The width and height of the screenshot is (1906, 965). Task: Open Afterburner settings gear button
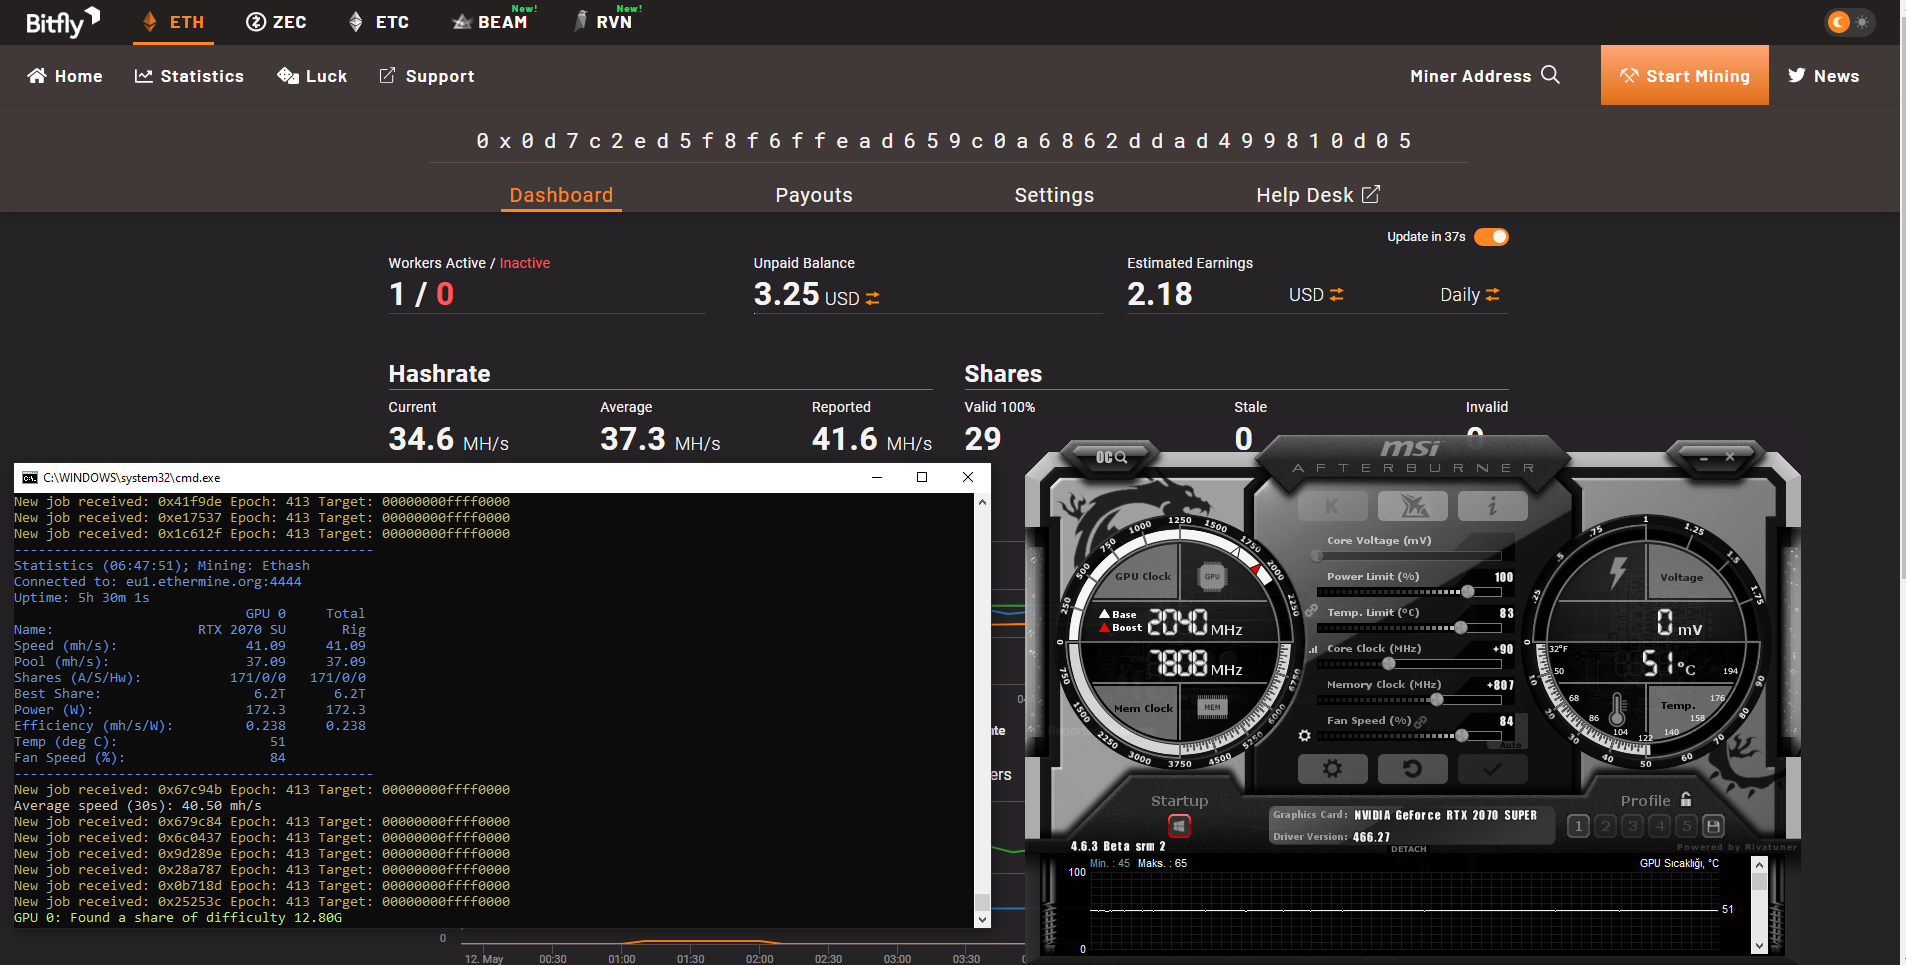coord(1332,769)
